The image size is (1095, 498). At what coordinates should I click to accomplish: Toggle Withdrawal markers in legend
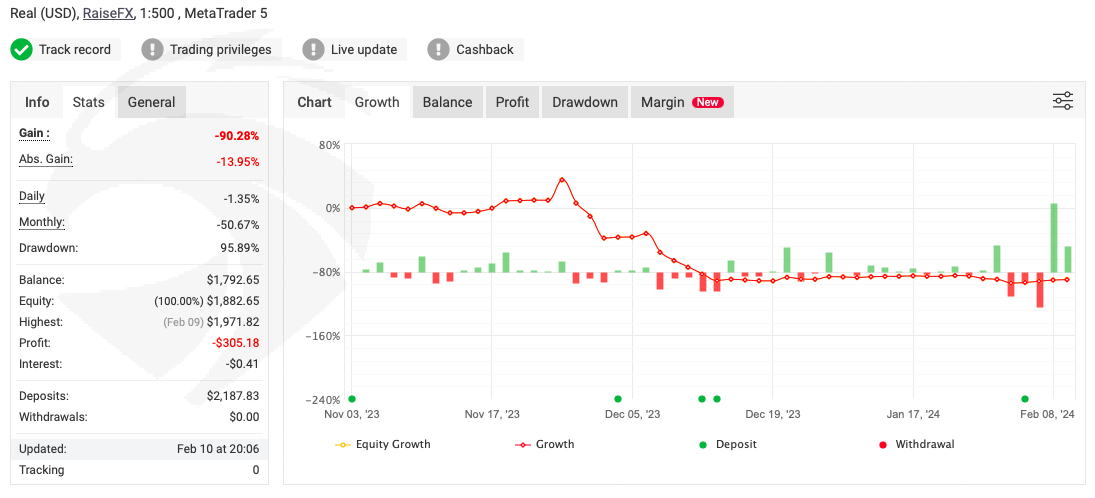click(914, 444)
